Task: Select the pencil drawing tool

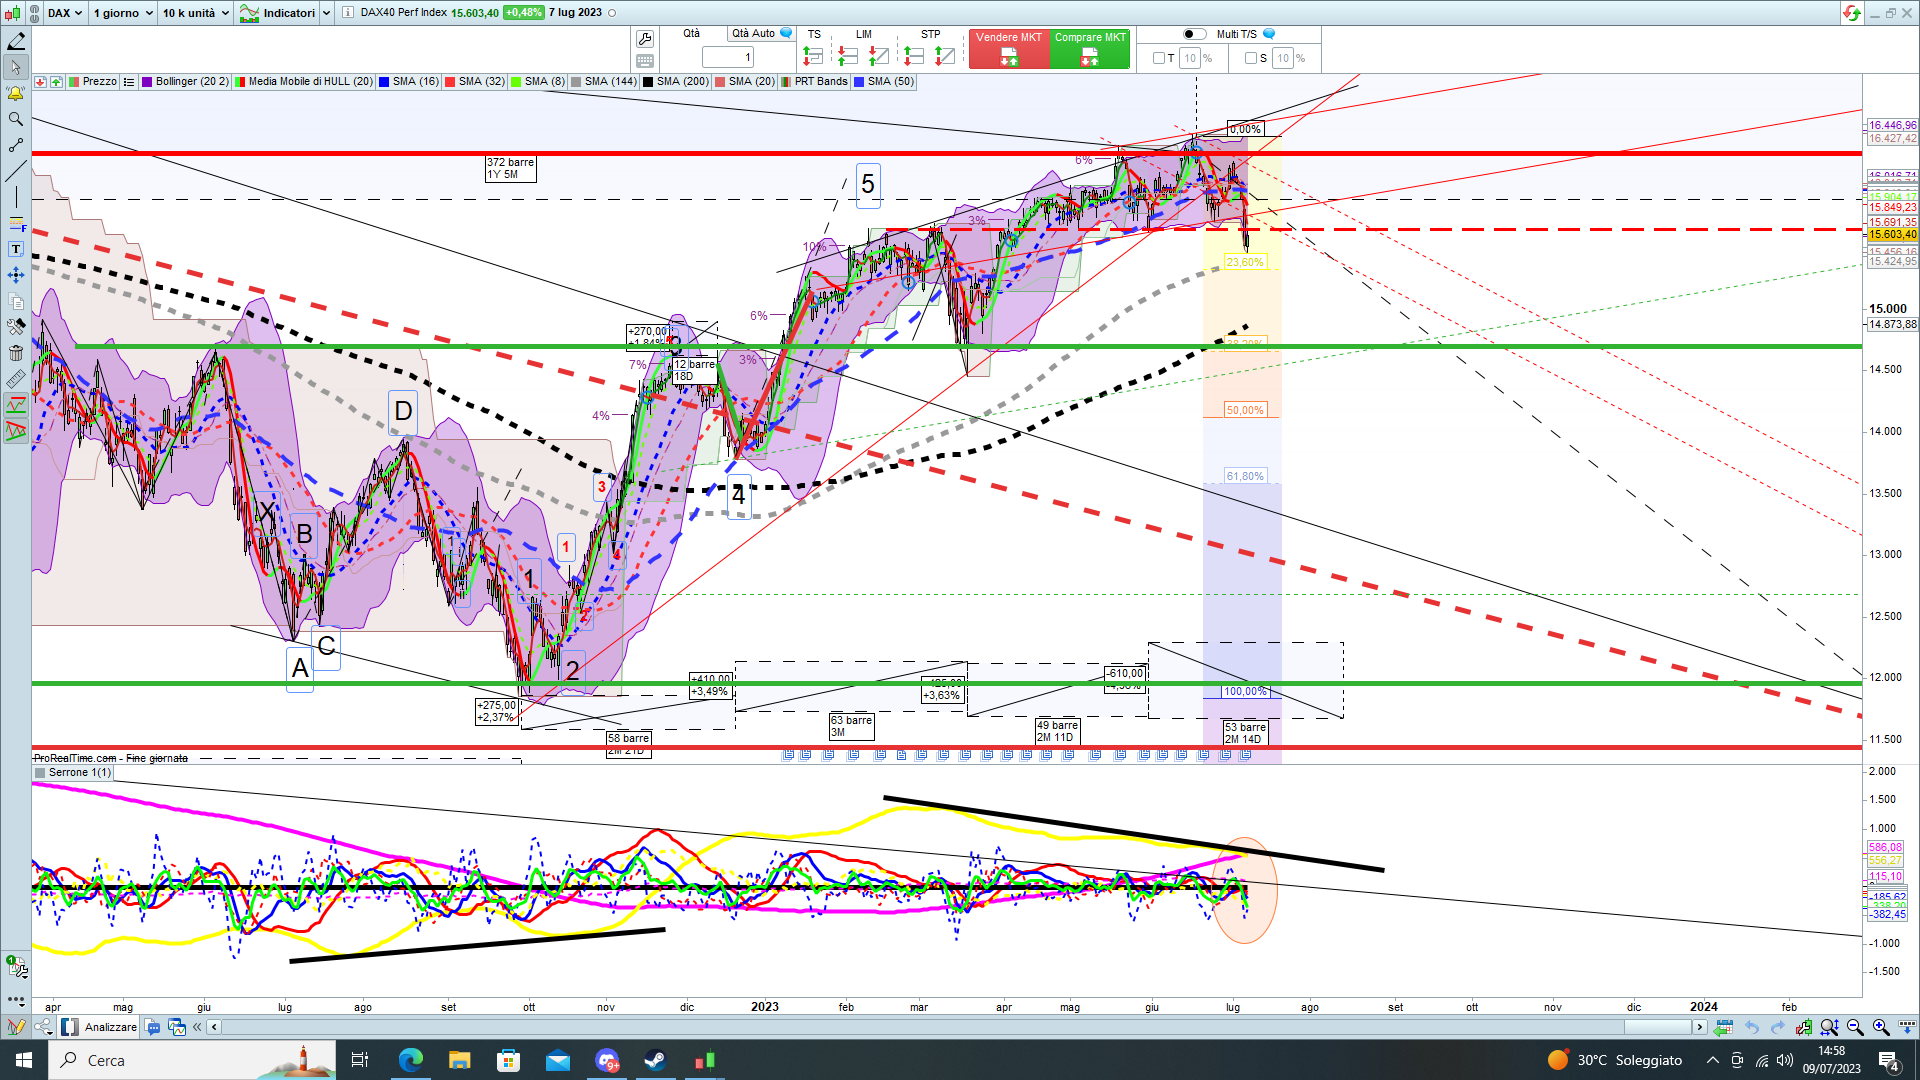Action: point(16,41)
